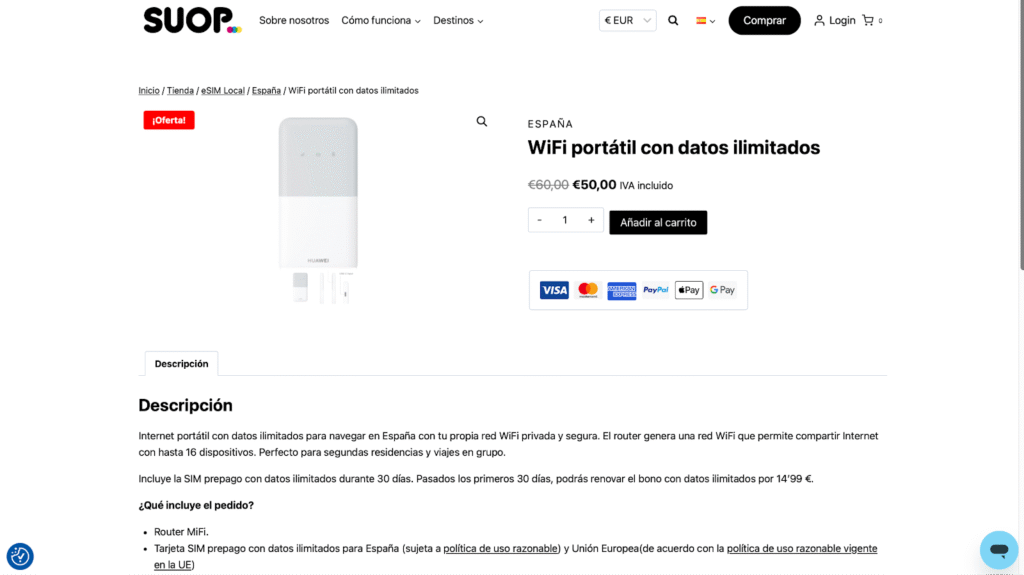Expand the Spanish flag language selector

point(706,20)
